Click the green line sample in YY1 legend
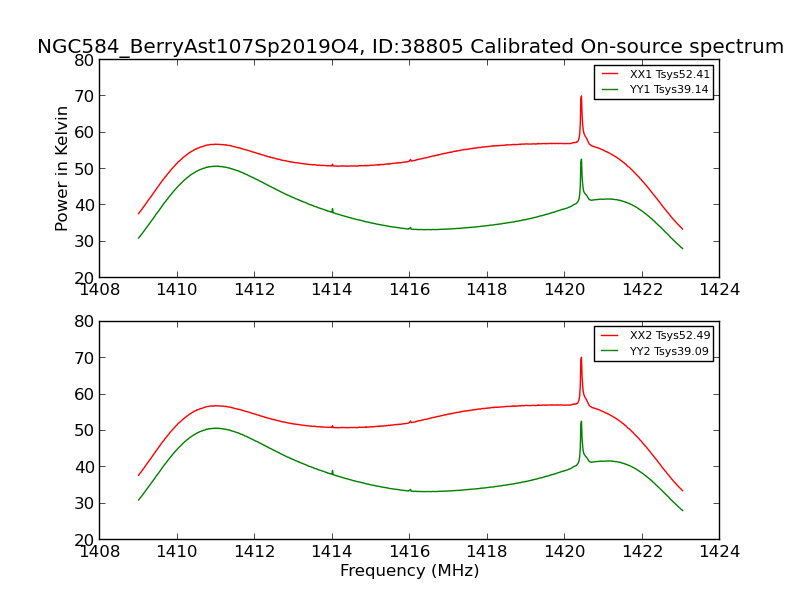Viewport: 800px width, 600px height. pos(610,89)
